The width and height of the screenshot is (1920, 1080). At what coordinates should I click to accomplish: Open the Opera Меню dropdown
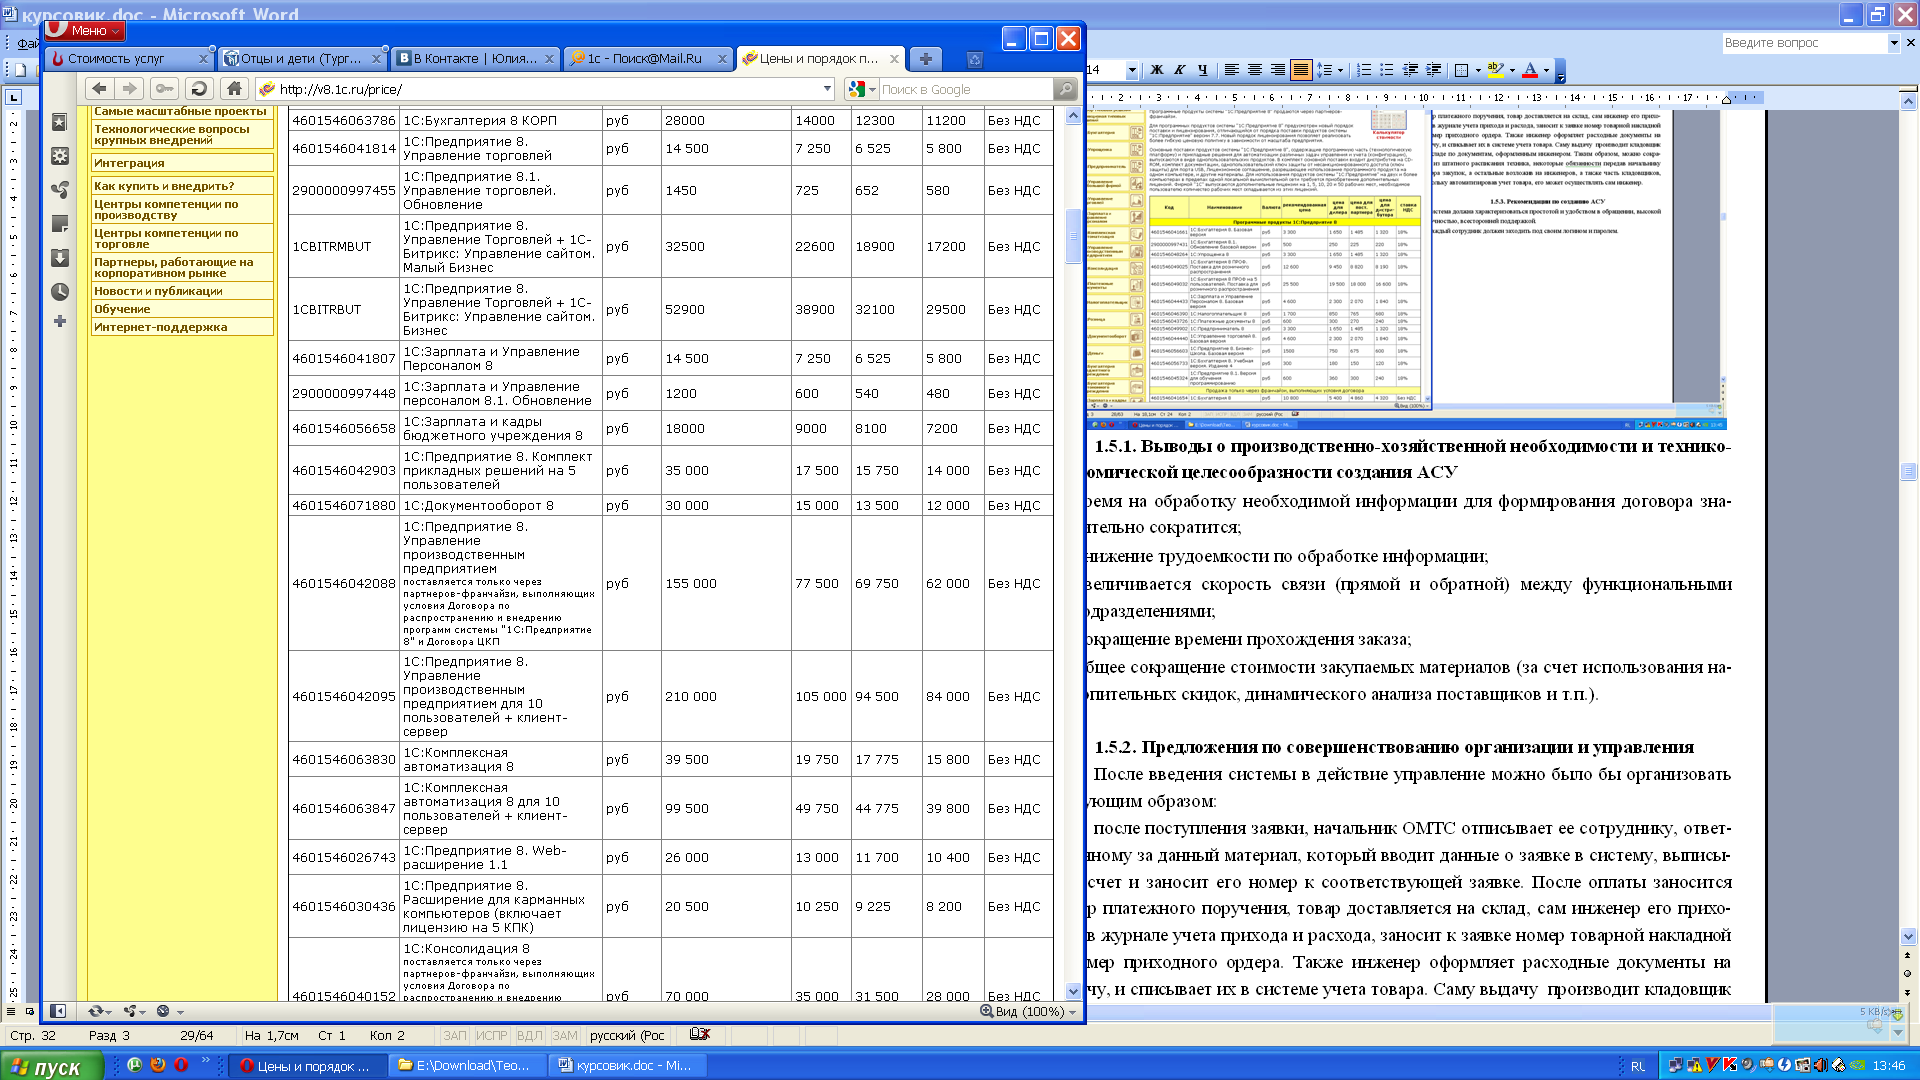pos(86,31)
